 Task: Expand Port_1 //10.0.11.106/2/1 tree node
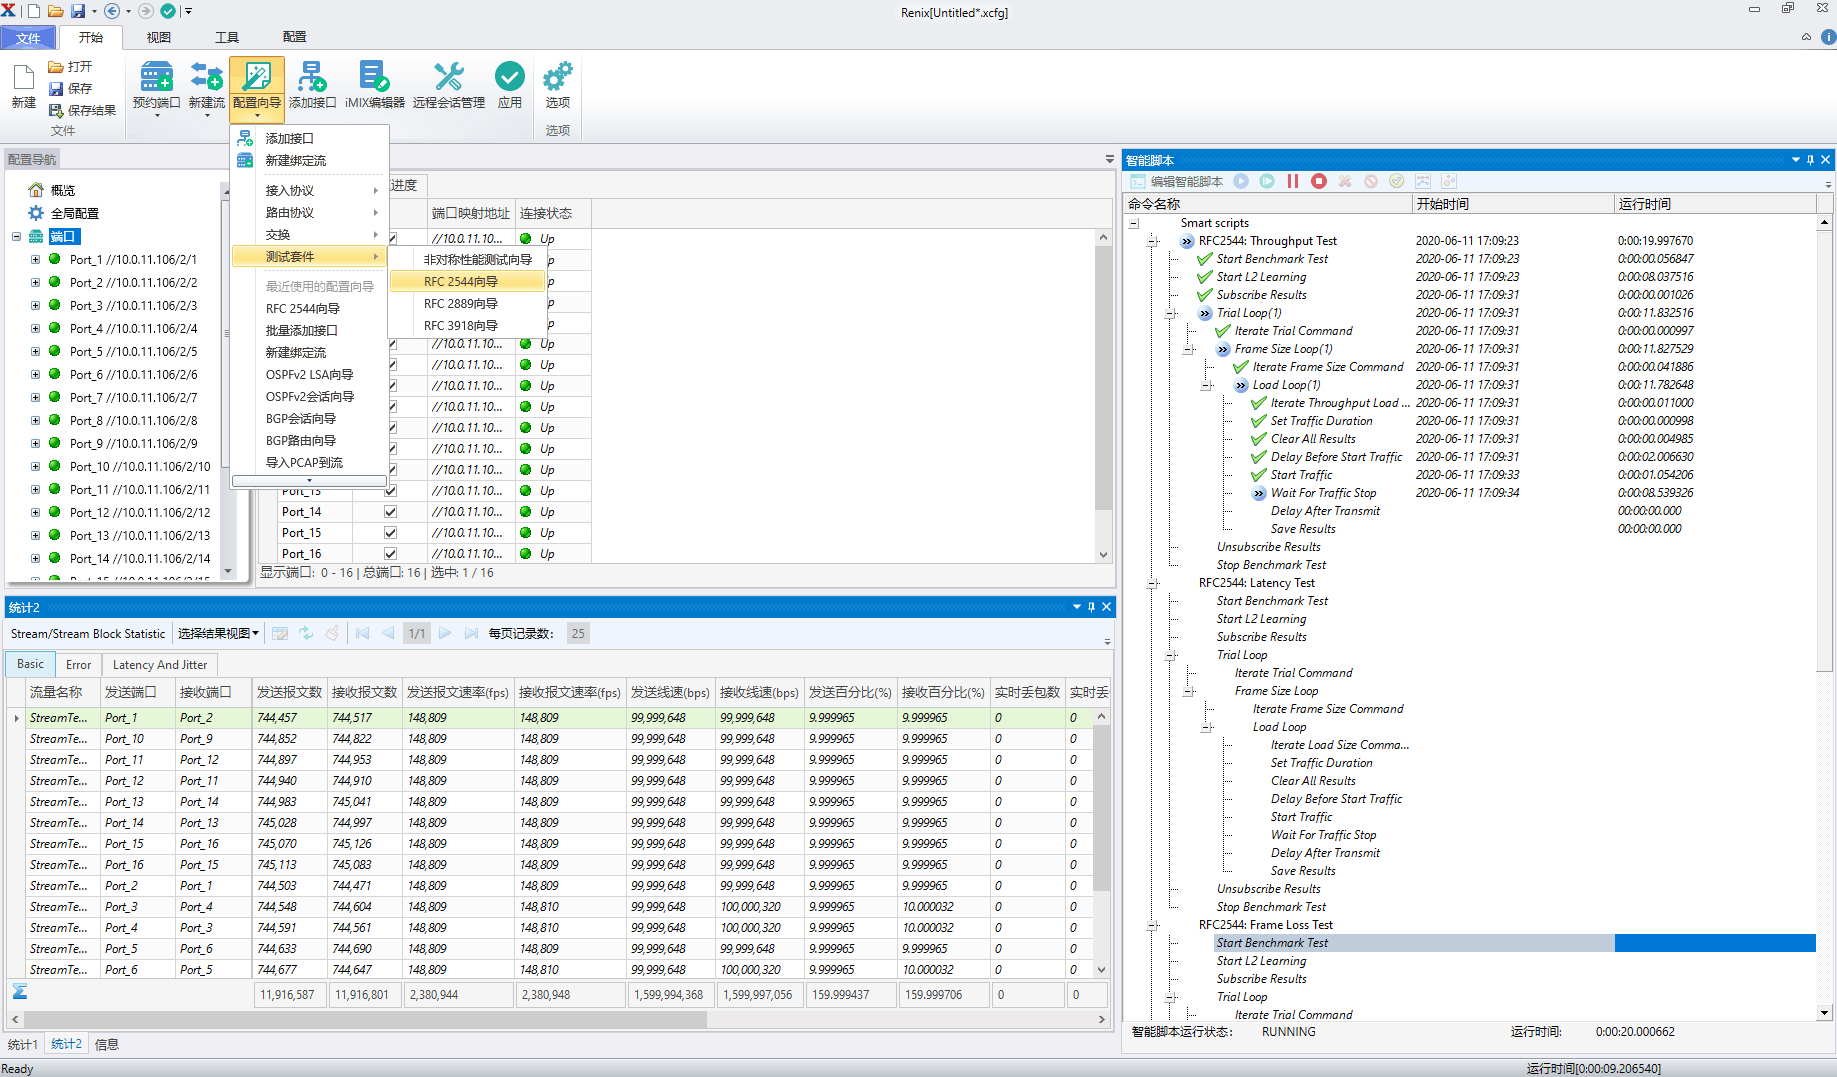tap(35, 259)
